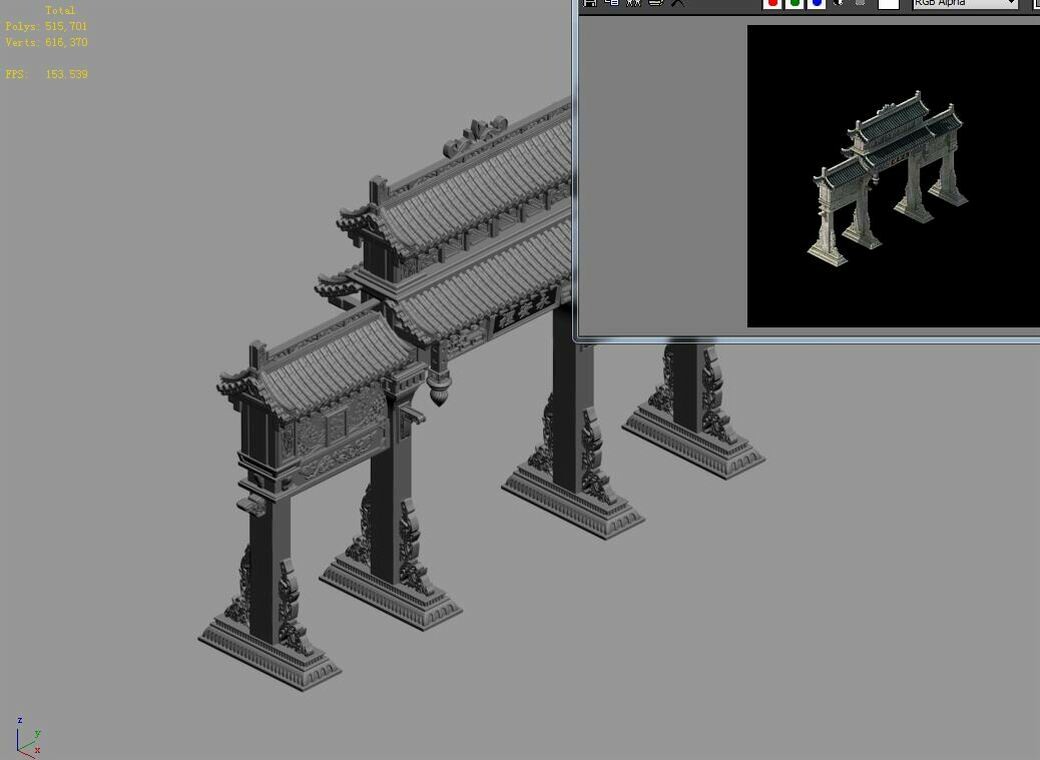Image resolution: width=1040 pixels, height=760 pixels.
Task: Toggle the blue channel button
Action: point(816,3)
